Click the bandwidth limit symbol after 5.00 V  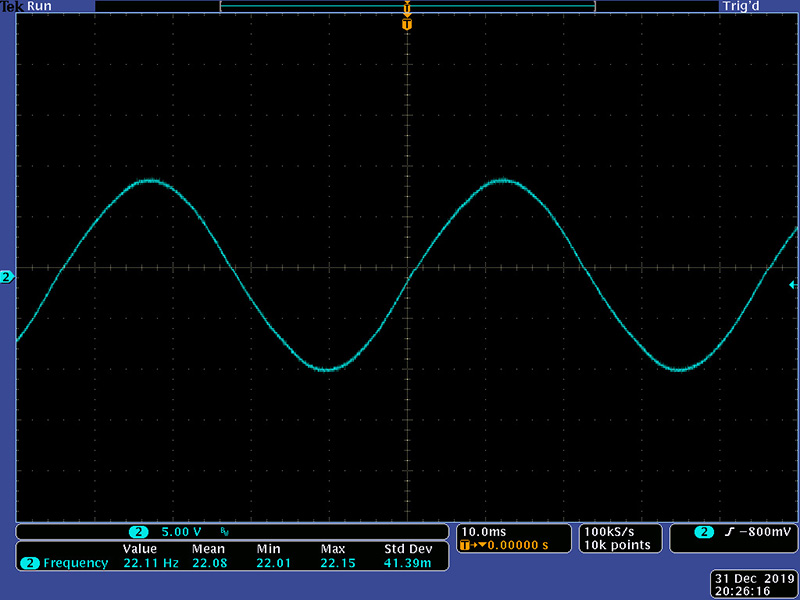tap(224, 531)
